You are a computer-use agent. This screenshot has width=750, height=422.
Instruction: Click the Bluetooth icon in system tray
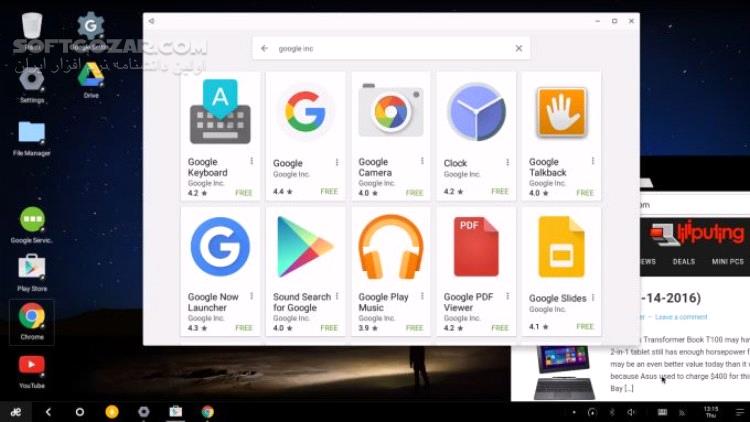coord(612,412)
